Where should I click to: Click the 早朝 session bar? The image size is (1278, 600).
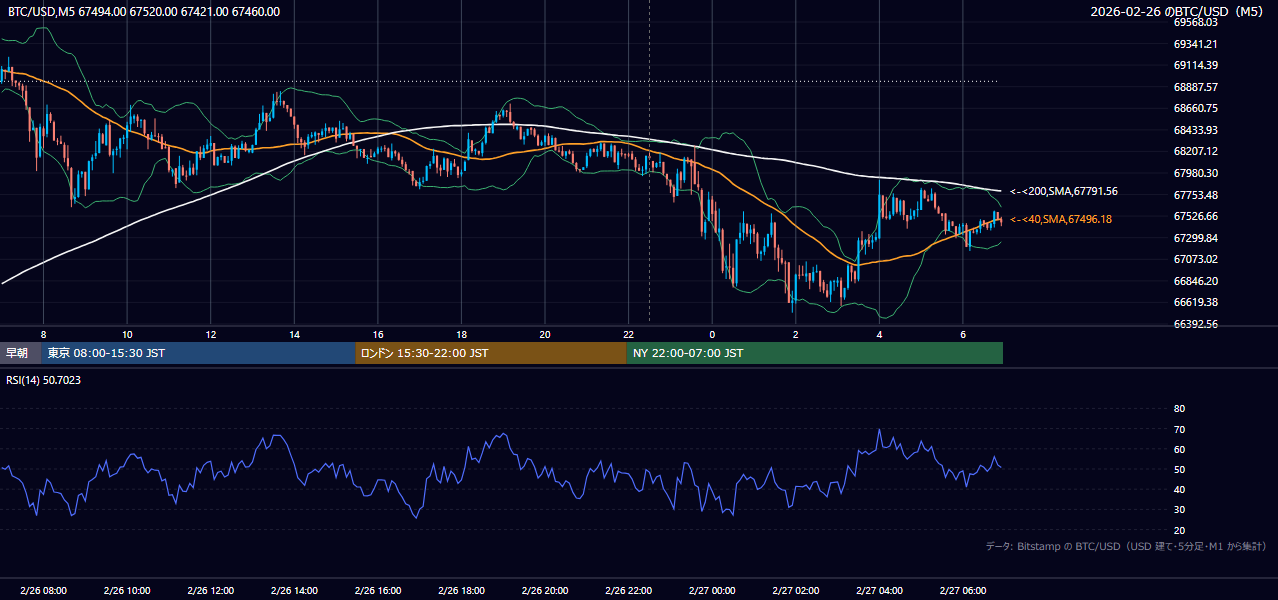(20, 353)
